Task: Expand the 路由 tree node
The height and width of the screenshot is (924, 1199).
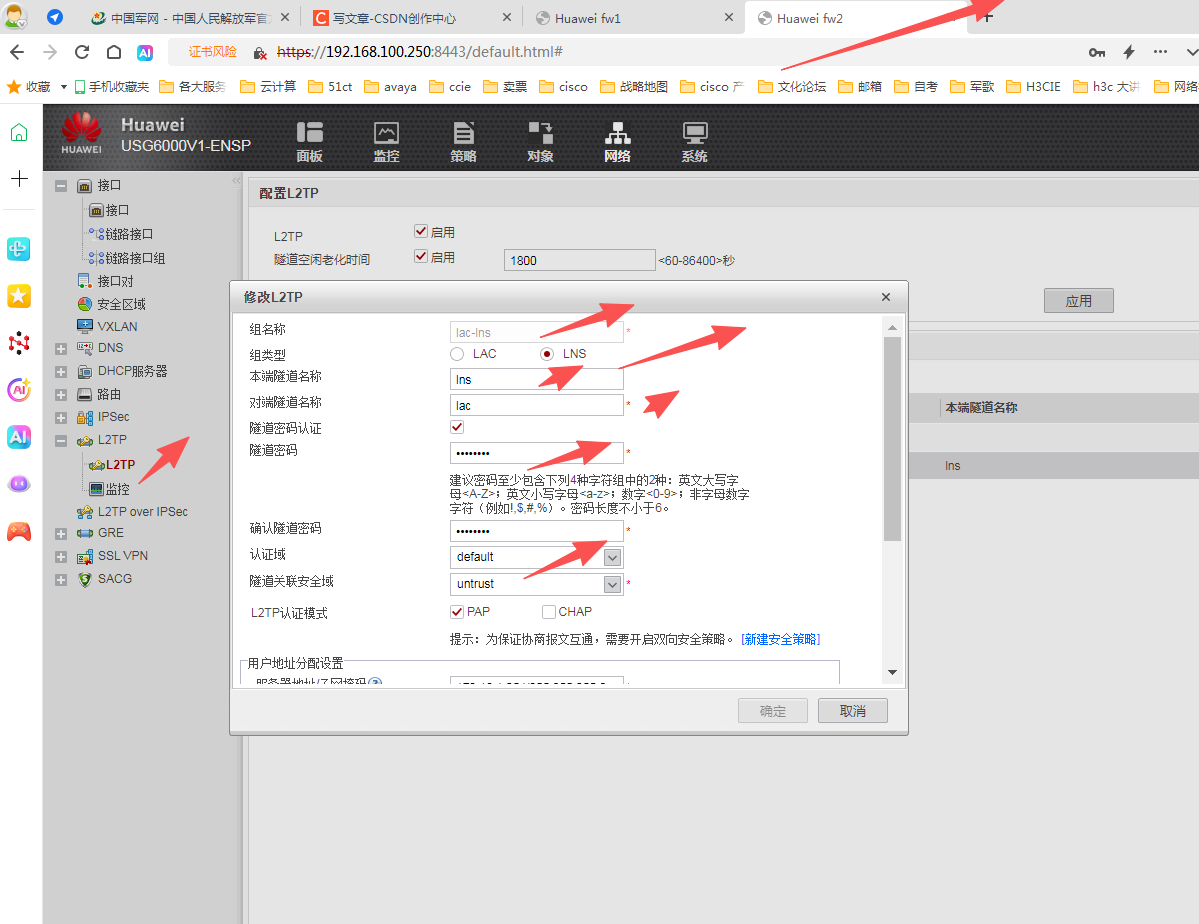Action: pyautogui.click(x=61, y=395)
